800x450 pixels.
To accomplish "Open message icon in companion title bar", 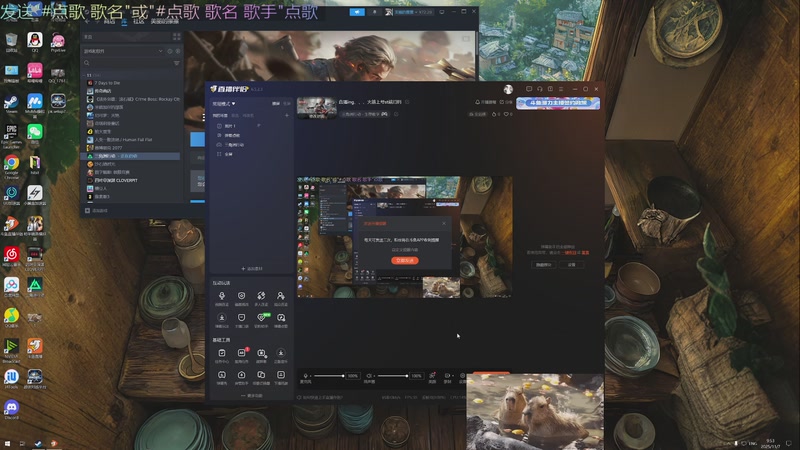I will tap(529, 89).
